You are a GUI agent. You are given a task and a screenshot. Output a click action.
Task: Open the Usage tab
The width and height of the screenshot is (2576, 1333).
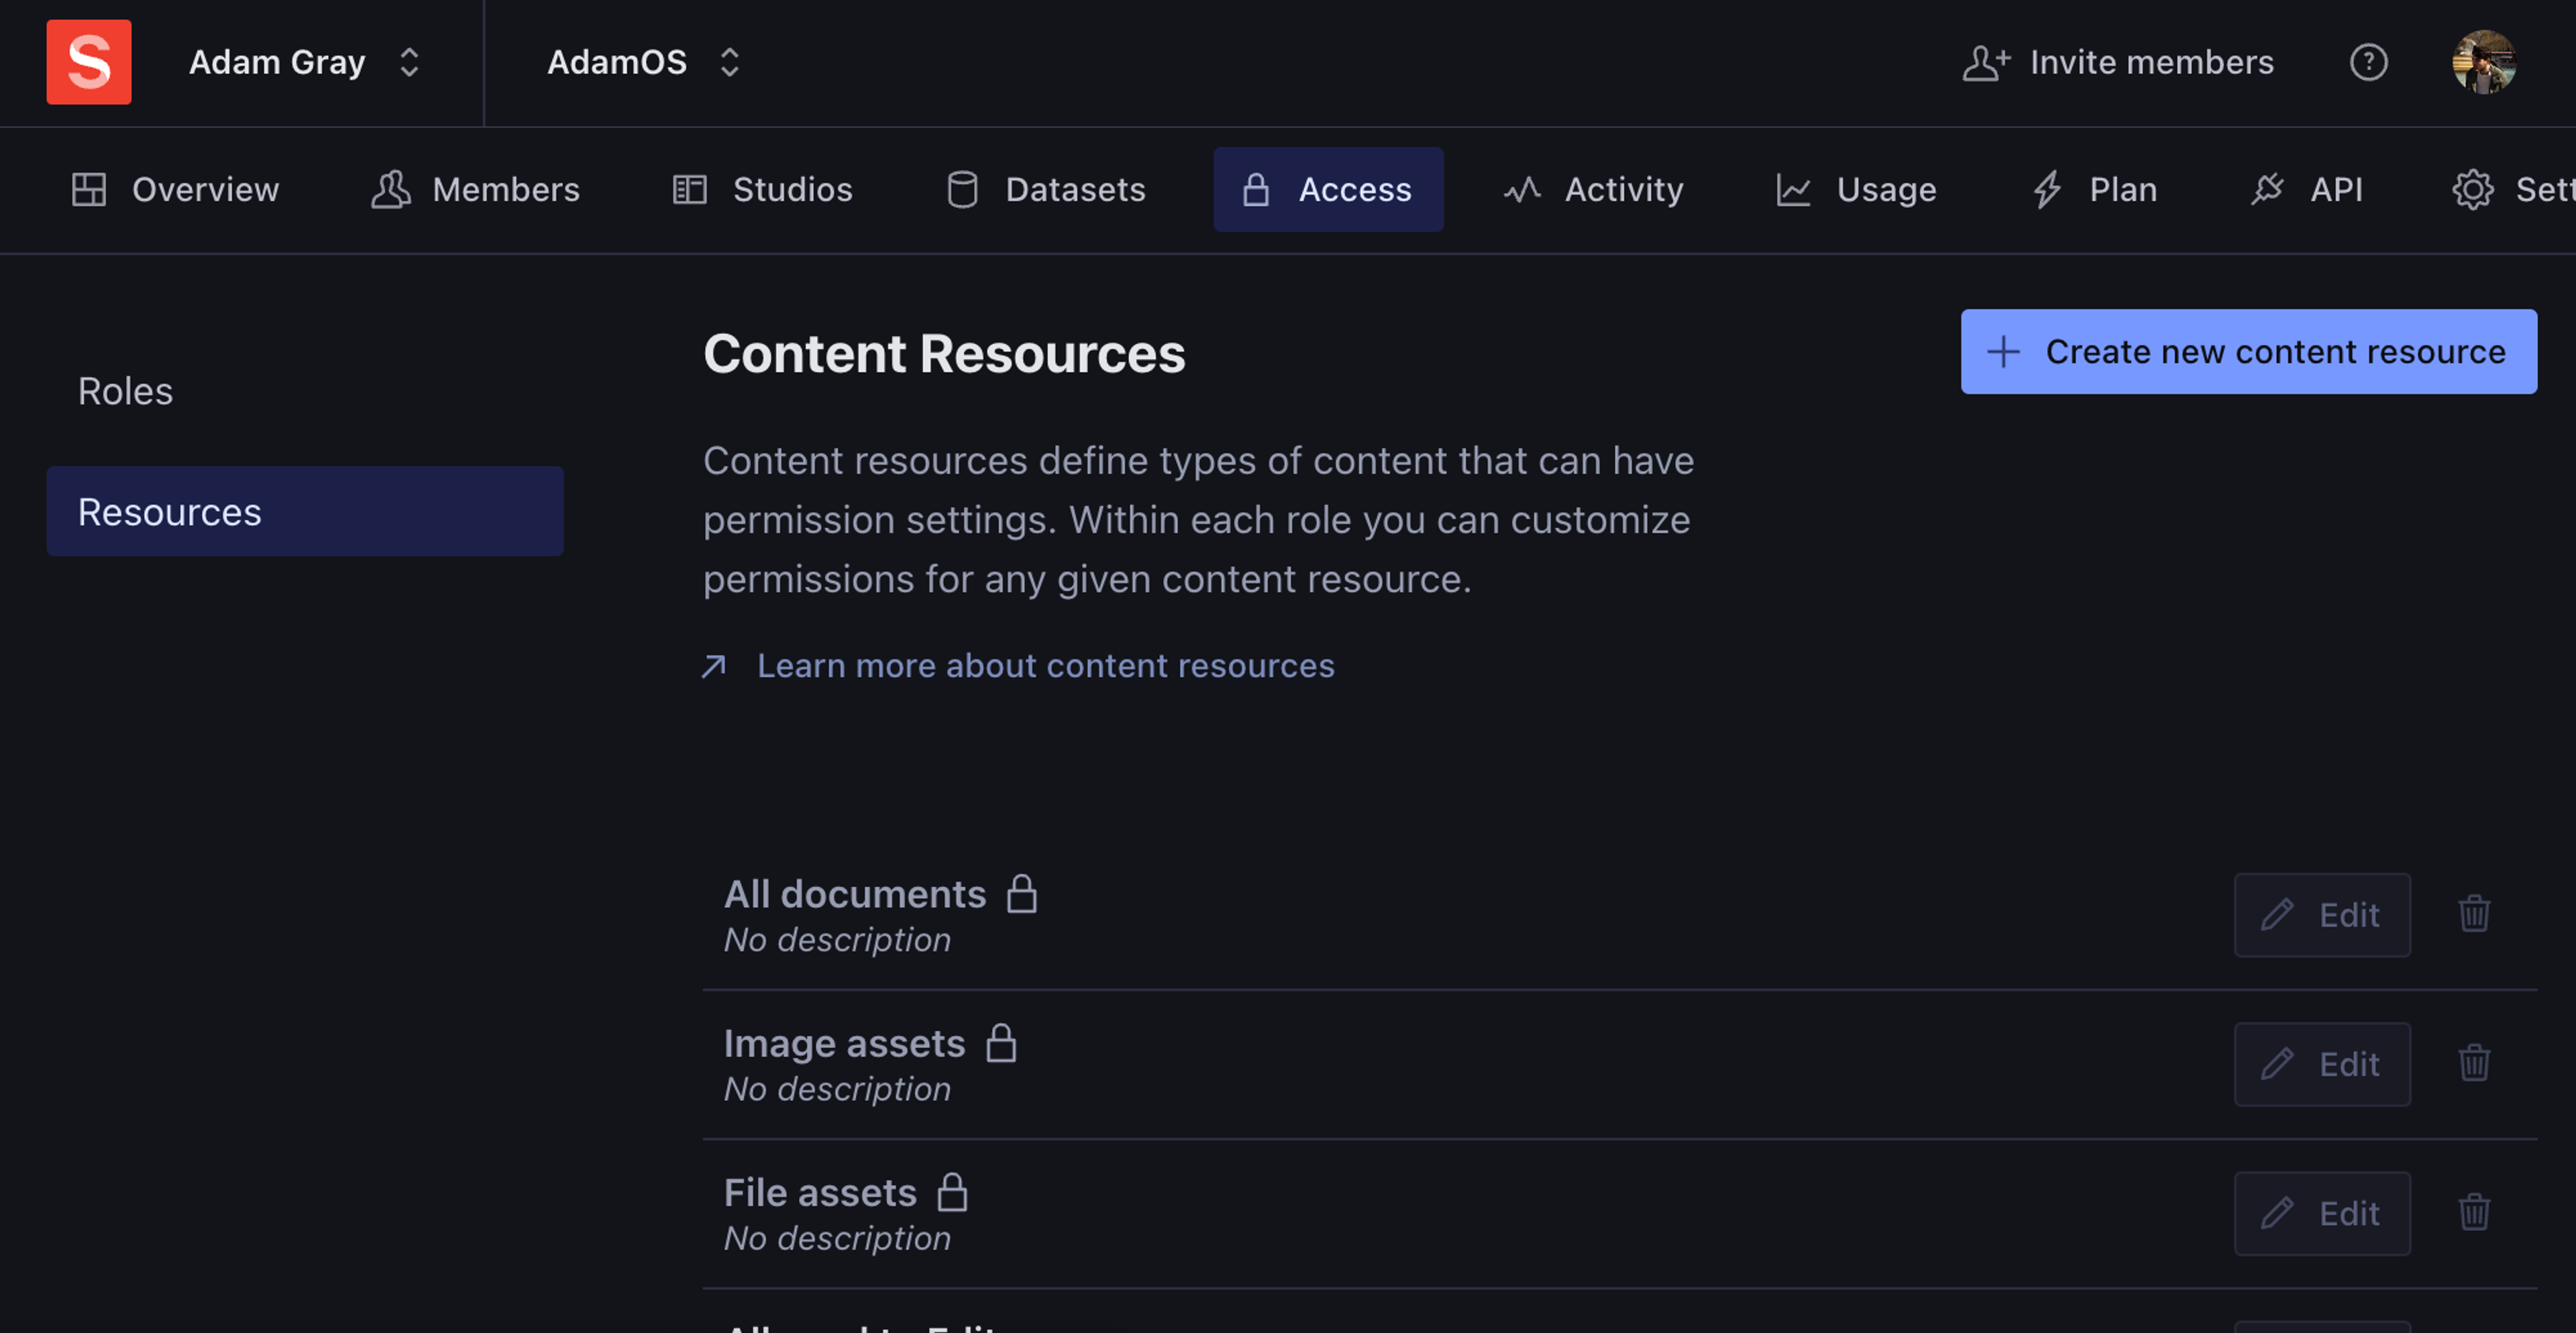1856,189
